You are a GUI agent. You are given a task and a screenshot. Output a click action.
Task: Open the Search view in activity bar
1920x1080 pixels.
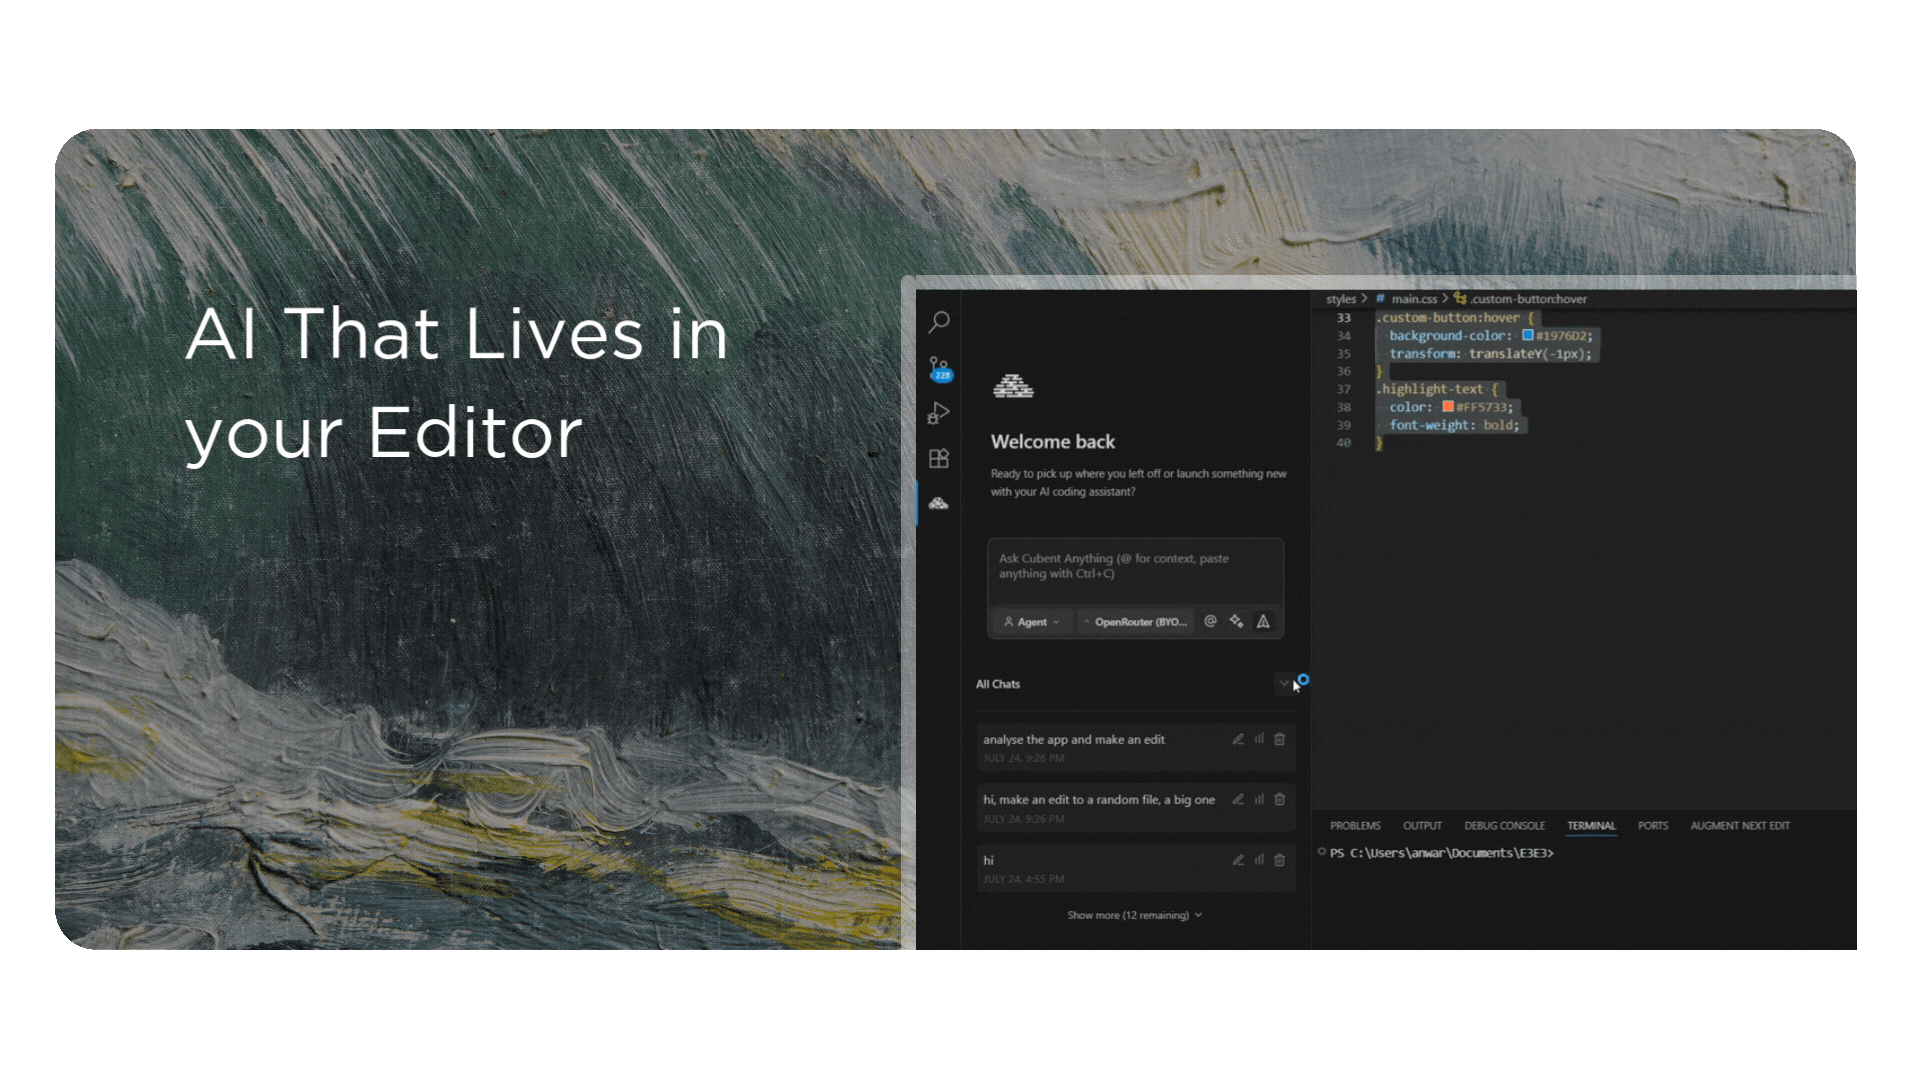939,322
